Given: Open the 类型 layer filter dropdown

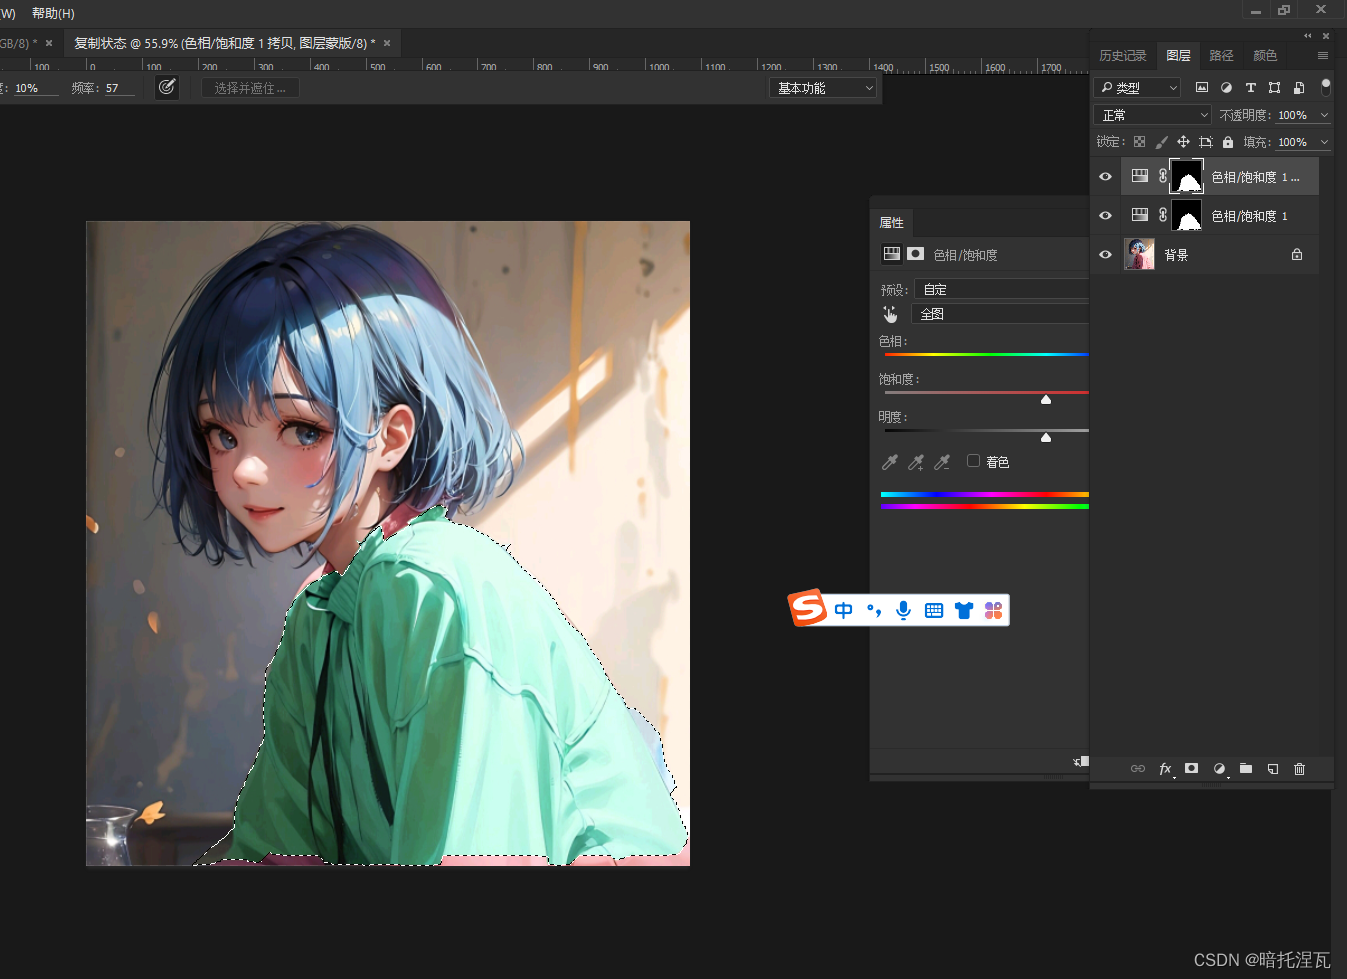Looking at the screenshot, I should 1137,88.
